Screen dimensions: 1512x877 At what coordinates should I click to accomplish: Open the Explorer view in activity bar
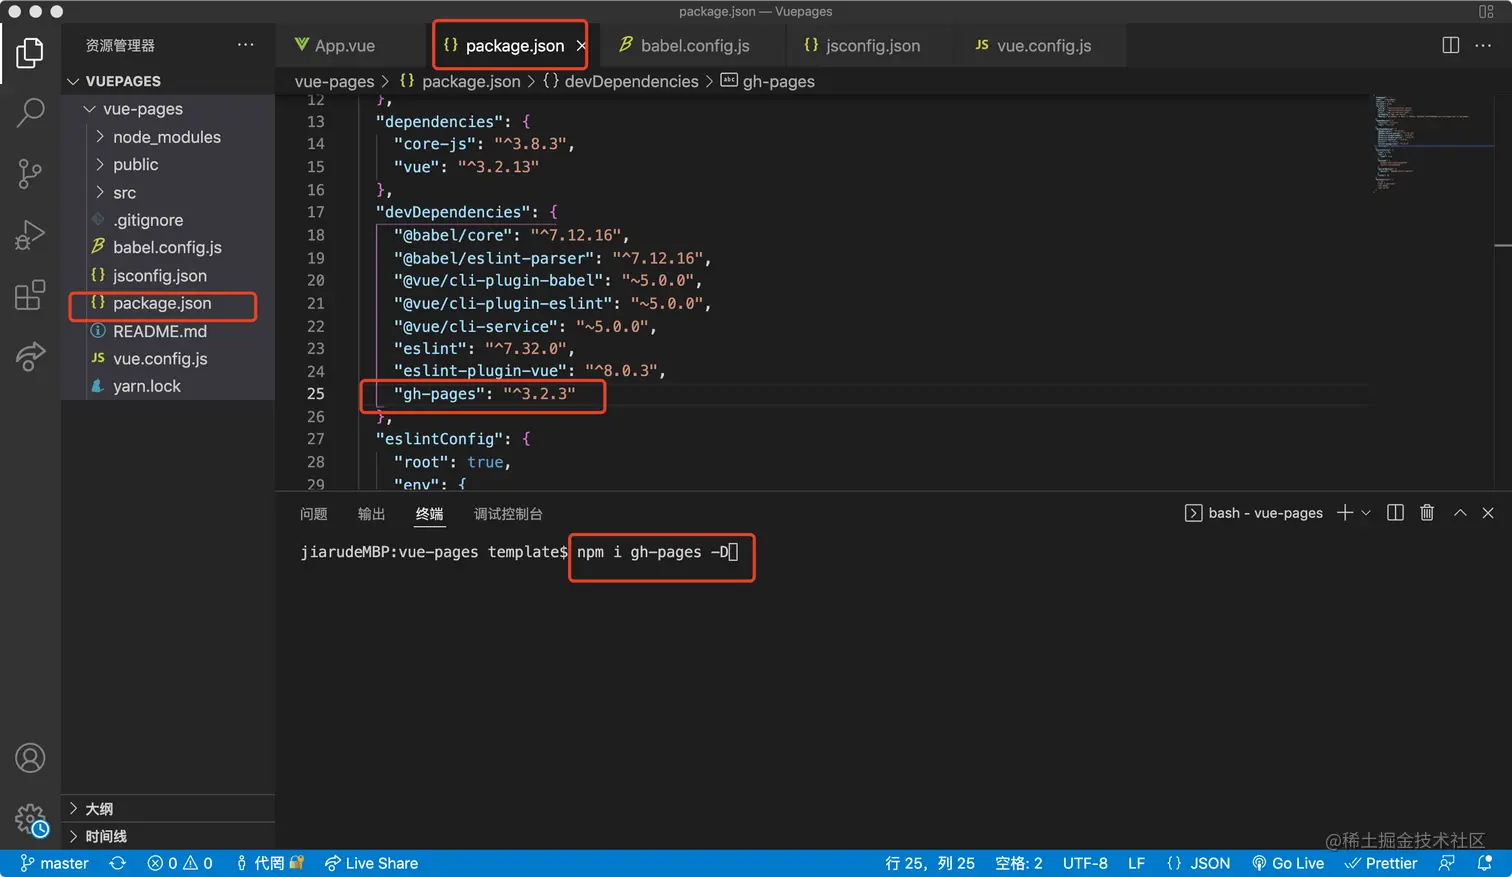(x=30, y=53)
